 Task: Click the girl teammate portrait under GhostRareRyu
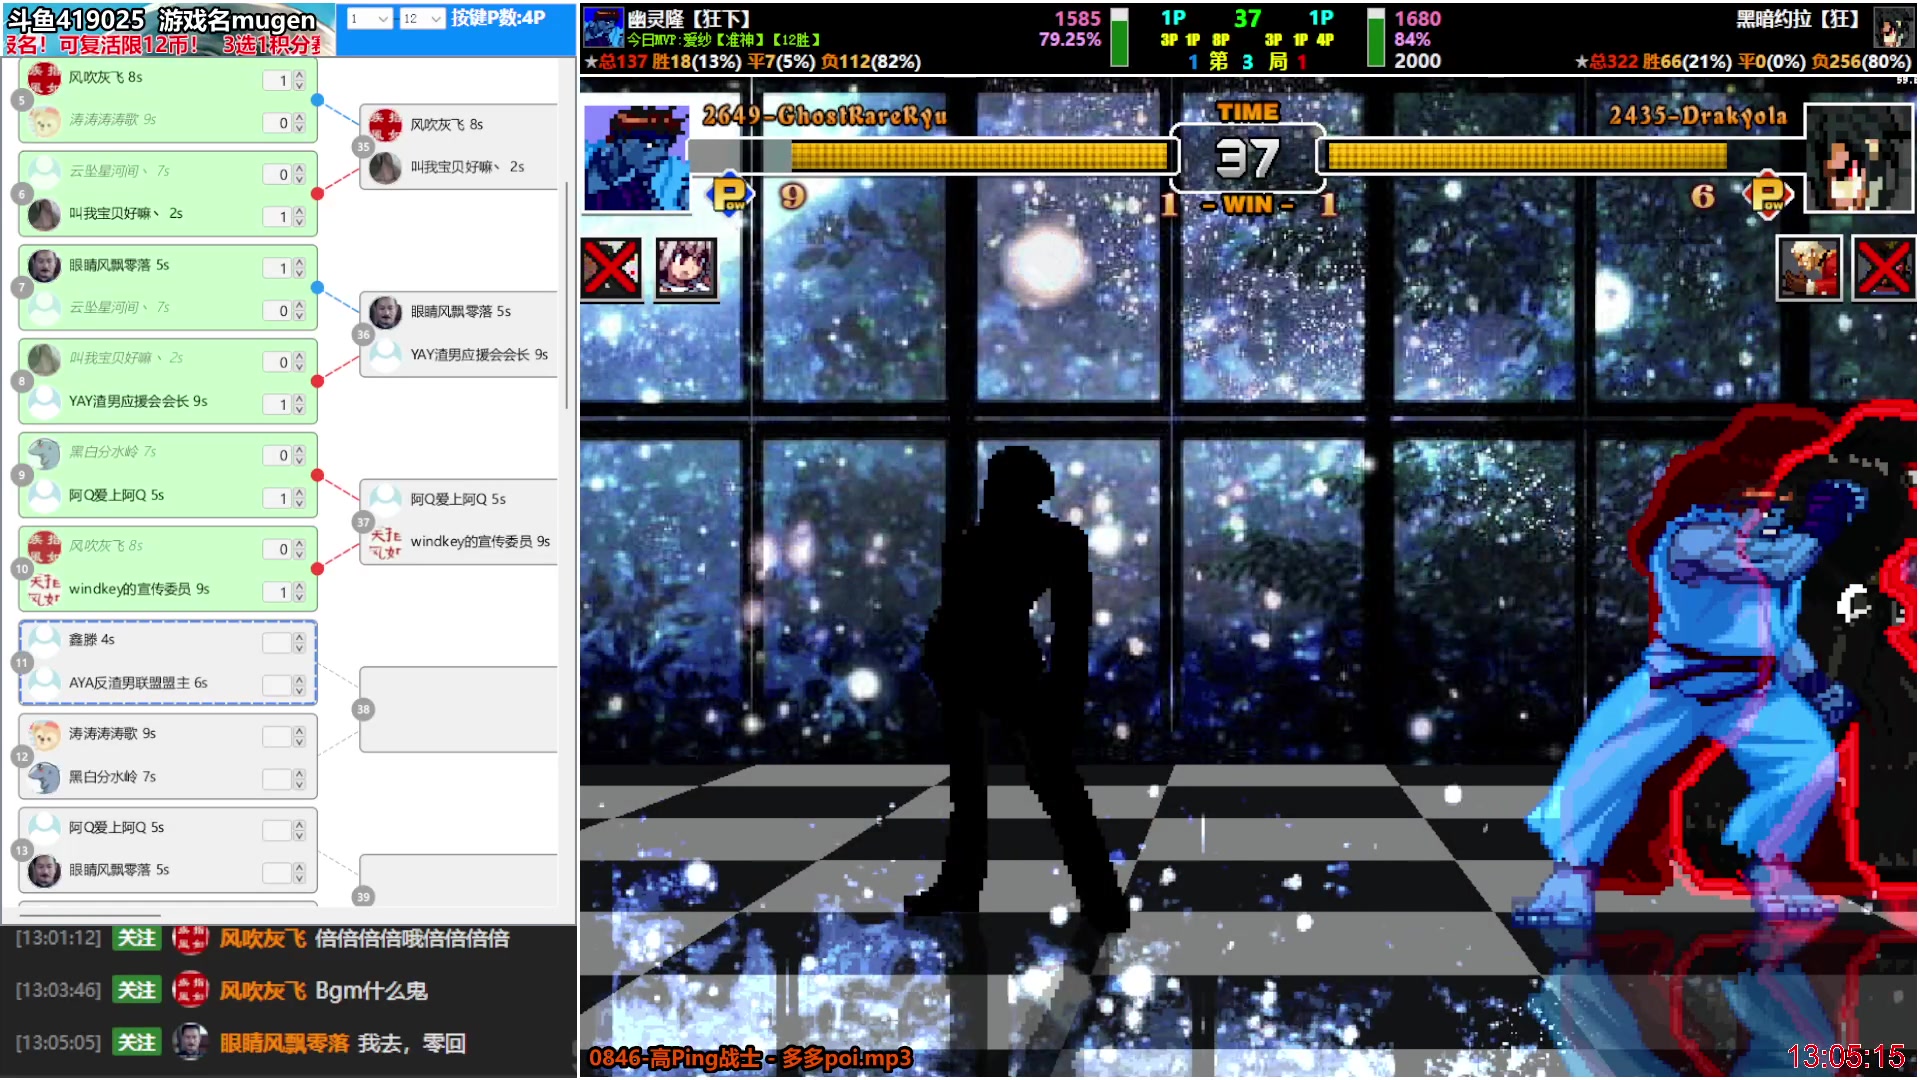(687, 269)
